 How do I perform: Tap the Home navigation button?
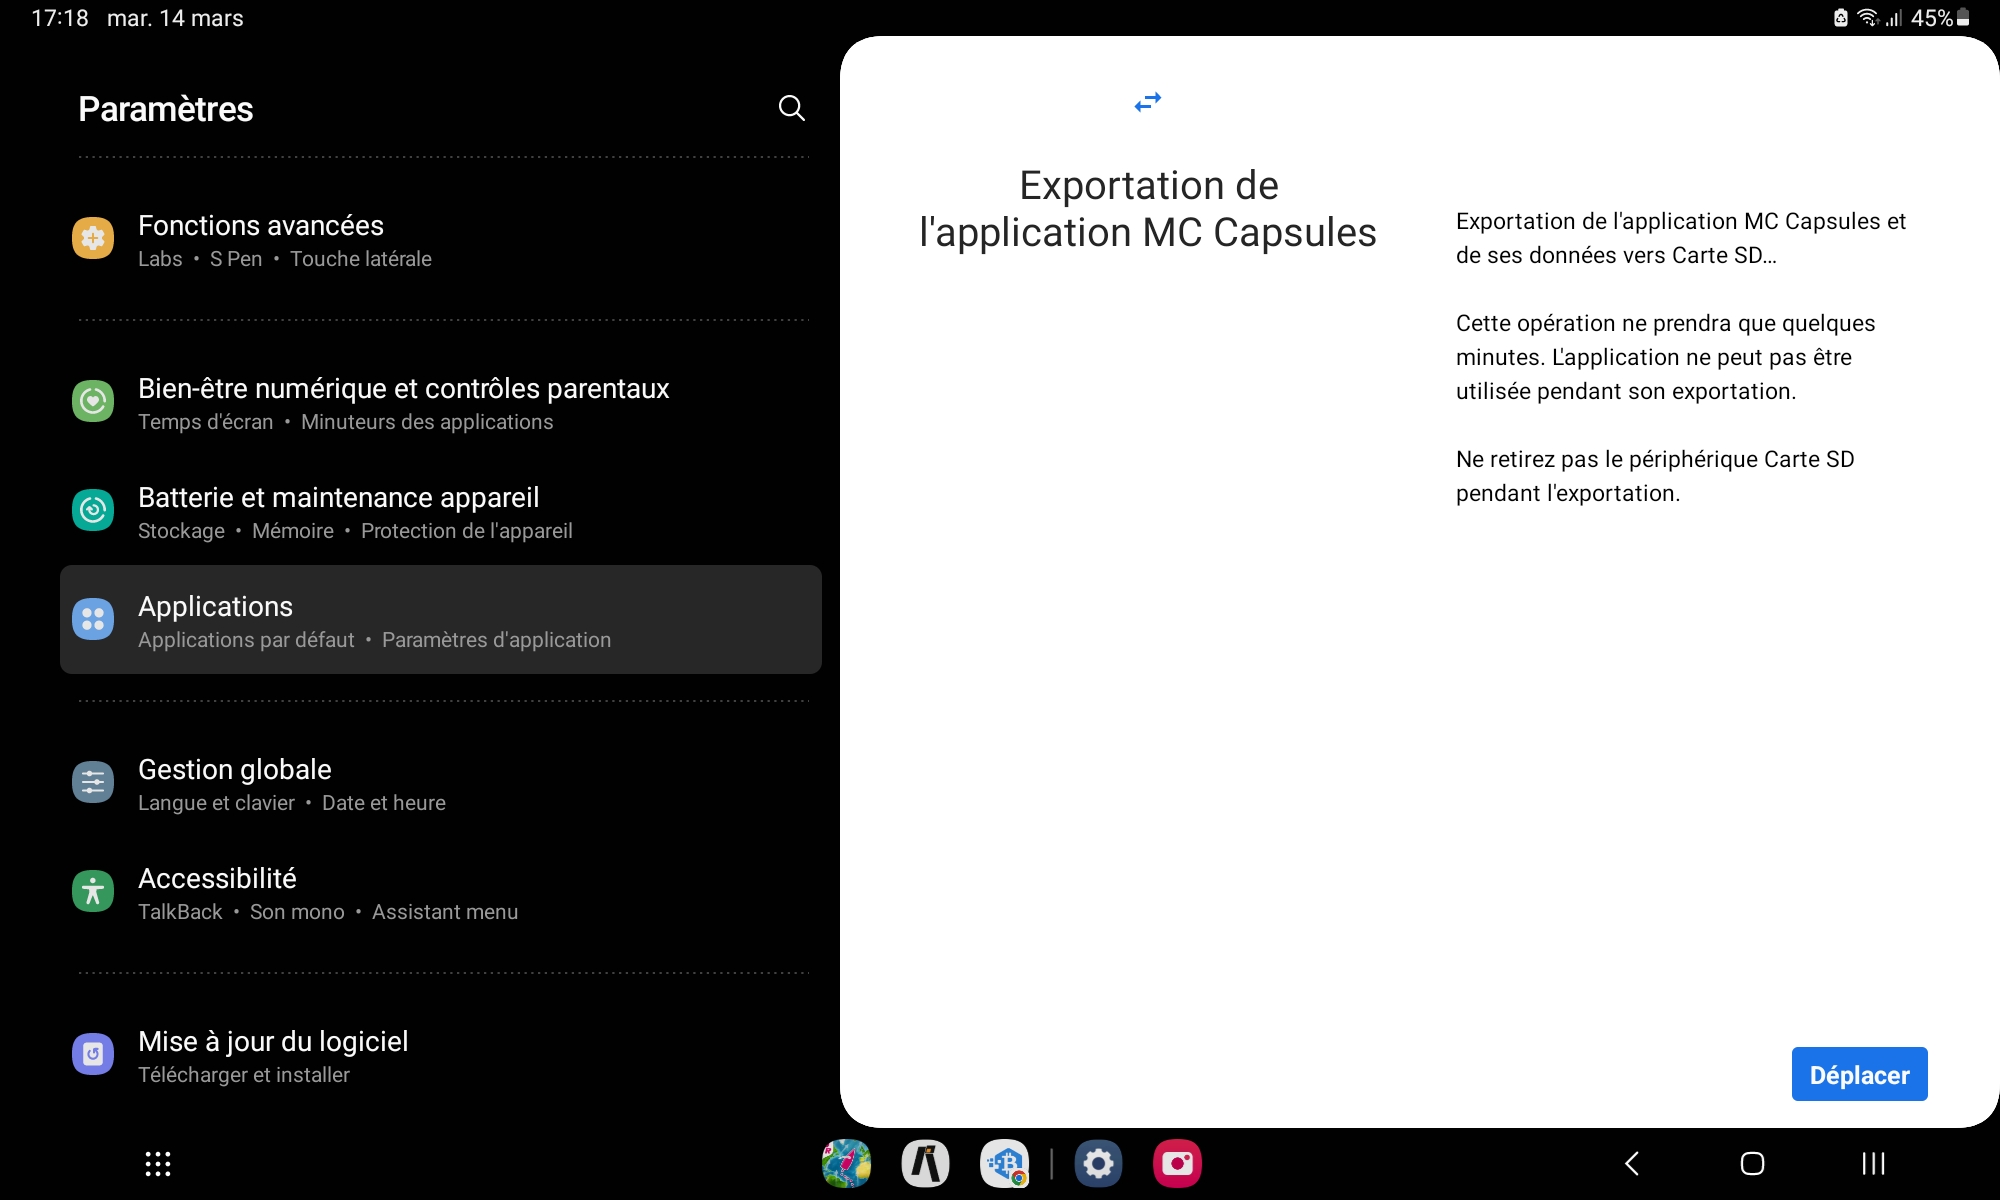click(x=1752, y=1163)
